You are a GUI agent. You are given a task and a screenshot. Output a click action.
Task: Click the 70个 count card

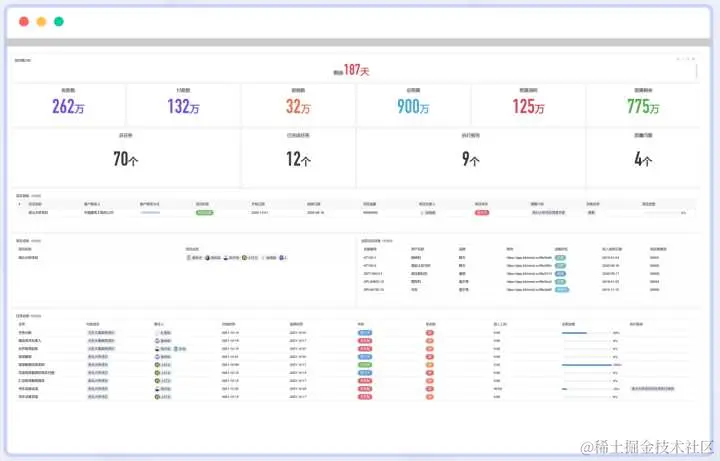pos(126,157)
